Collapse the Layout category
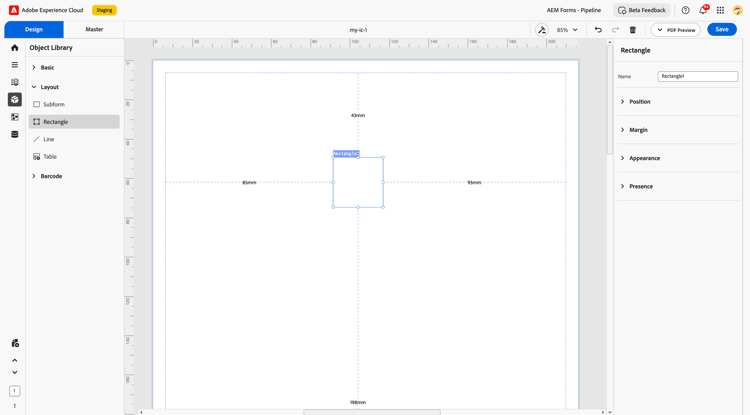This screenshot has height=415, width=750. coord(49,87)
